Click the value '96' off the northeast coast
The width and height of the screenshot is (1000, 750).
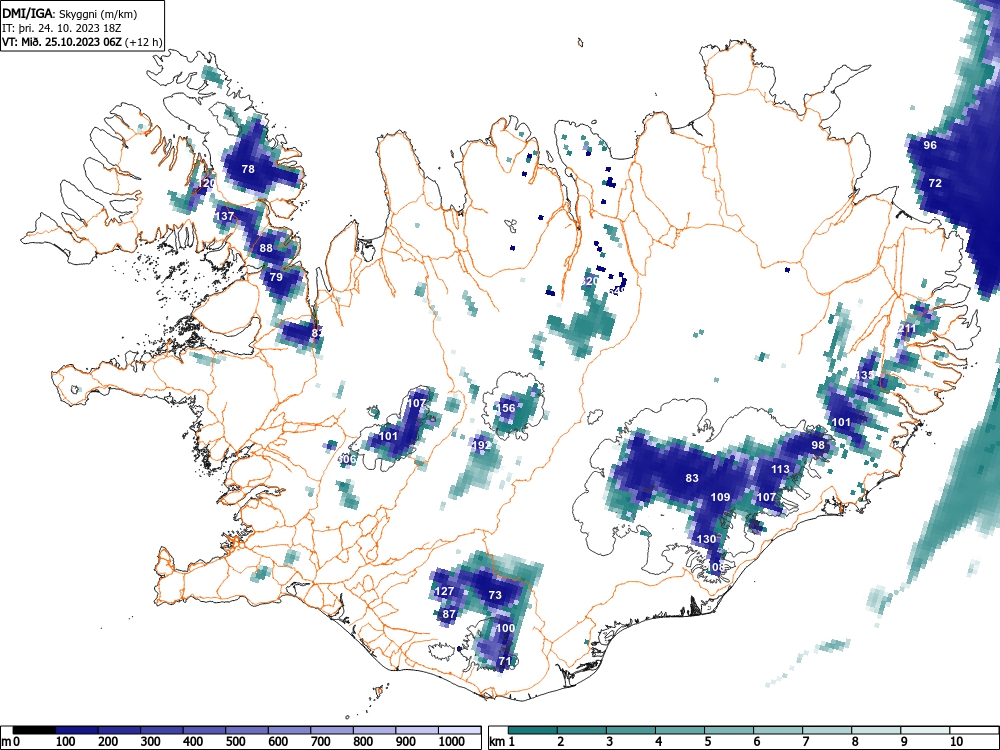[930, 145]
